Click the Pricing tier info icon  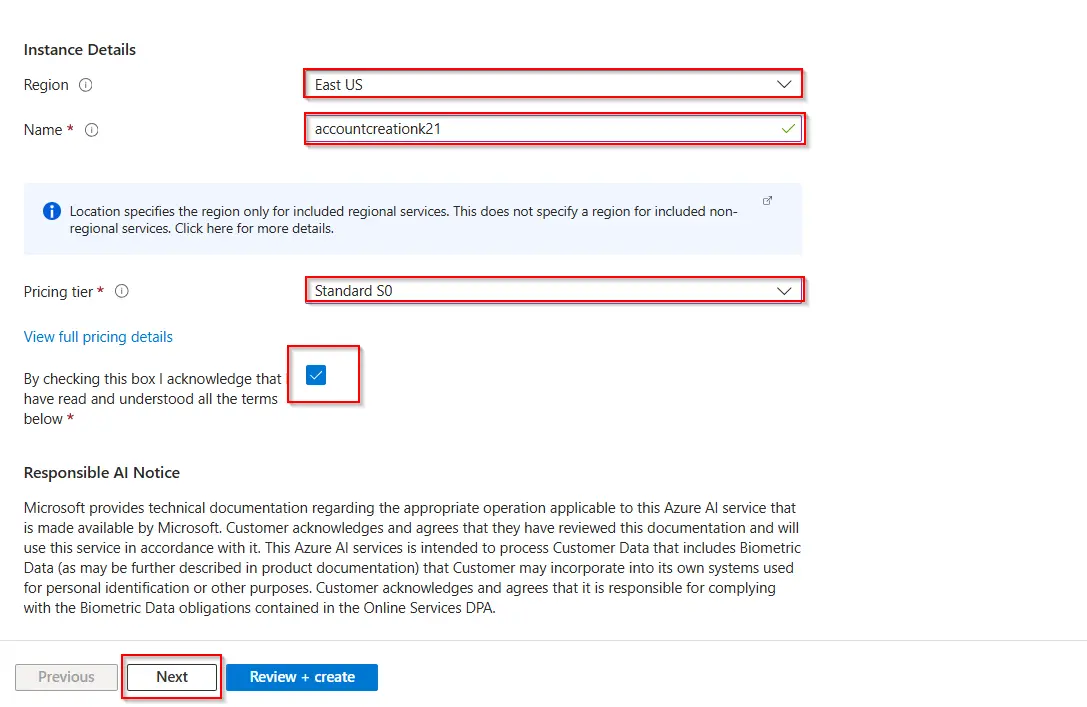pyautogui.click(x=122, y=292)
